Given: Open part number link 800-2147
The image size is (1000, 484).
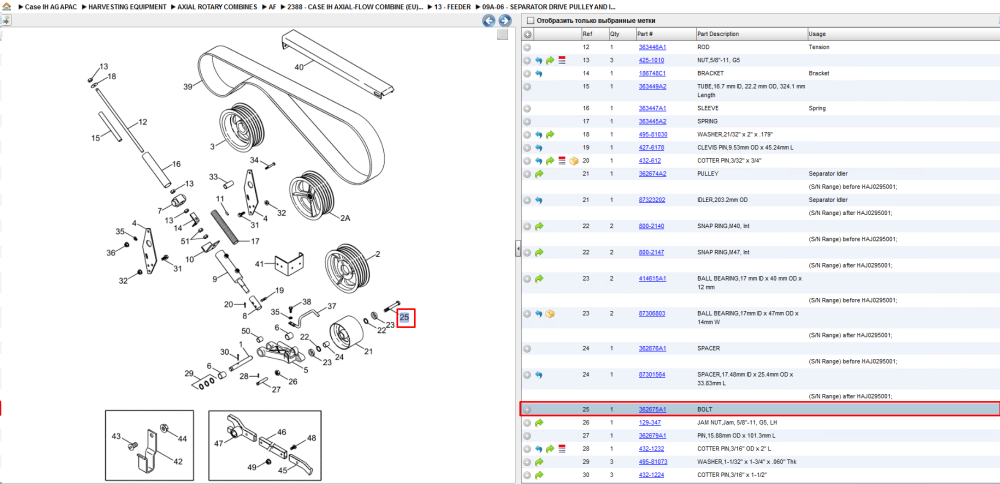Looking at the screenshot, I should [651, 253].
